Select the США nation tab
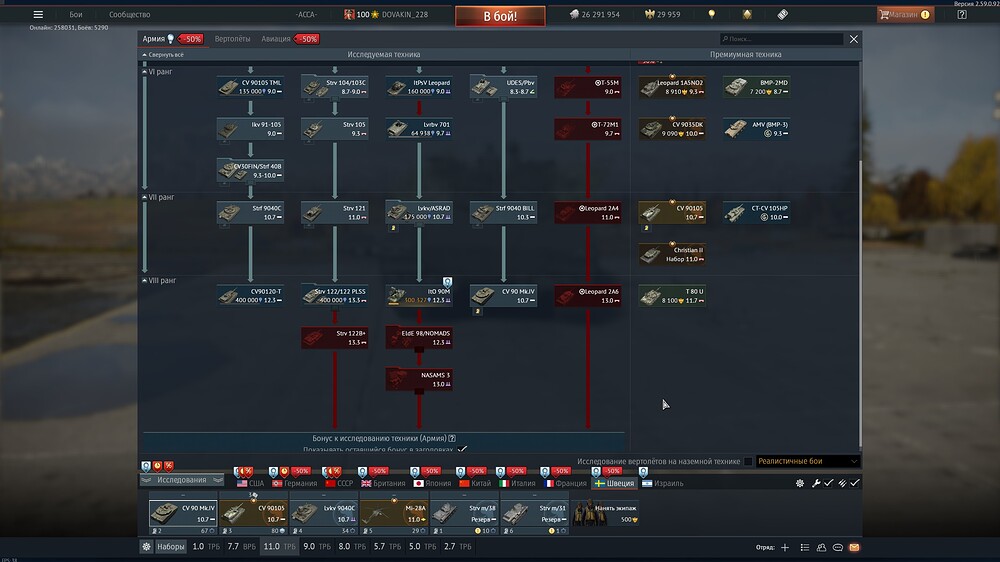The height and width of the screenshot is (562, 1000). 250,484
